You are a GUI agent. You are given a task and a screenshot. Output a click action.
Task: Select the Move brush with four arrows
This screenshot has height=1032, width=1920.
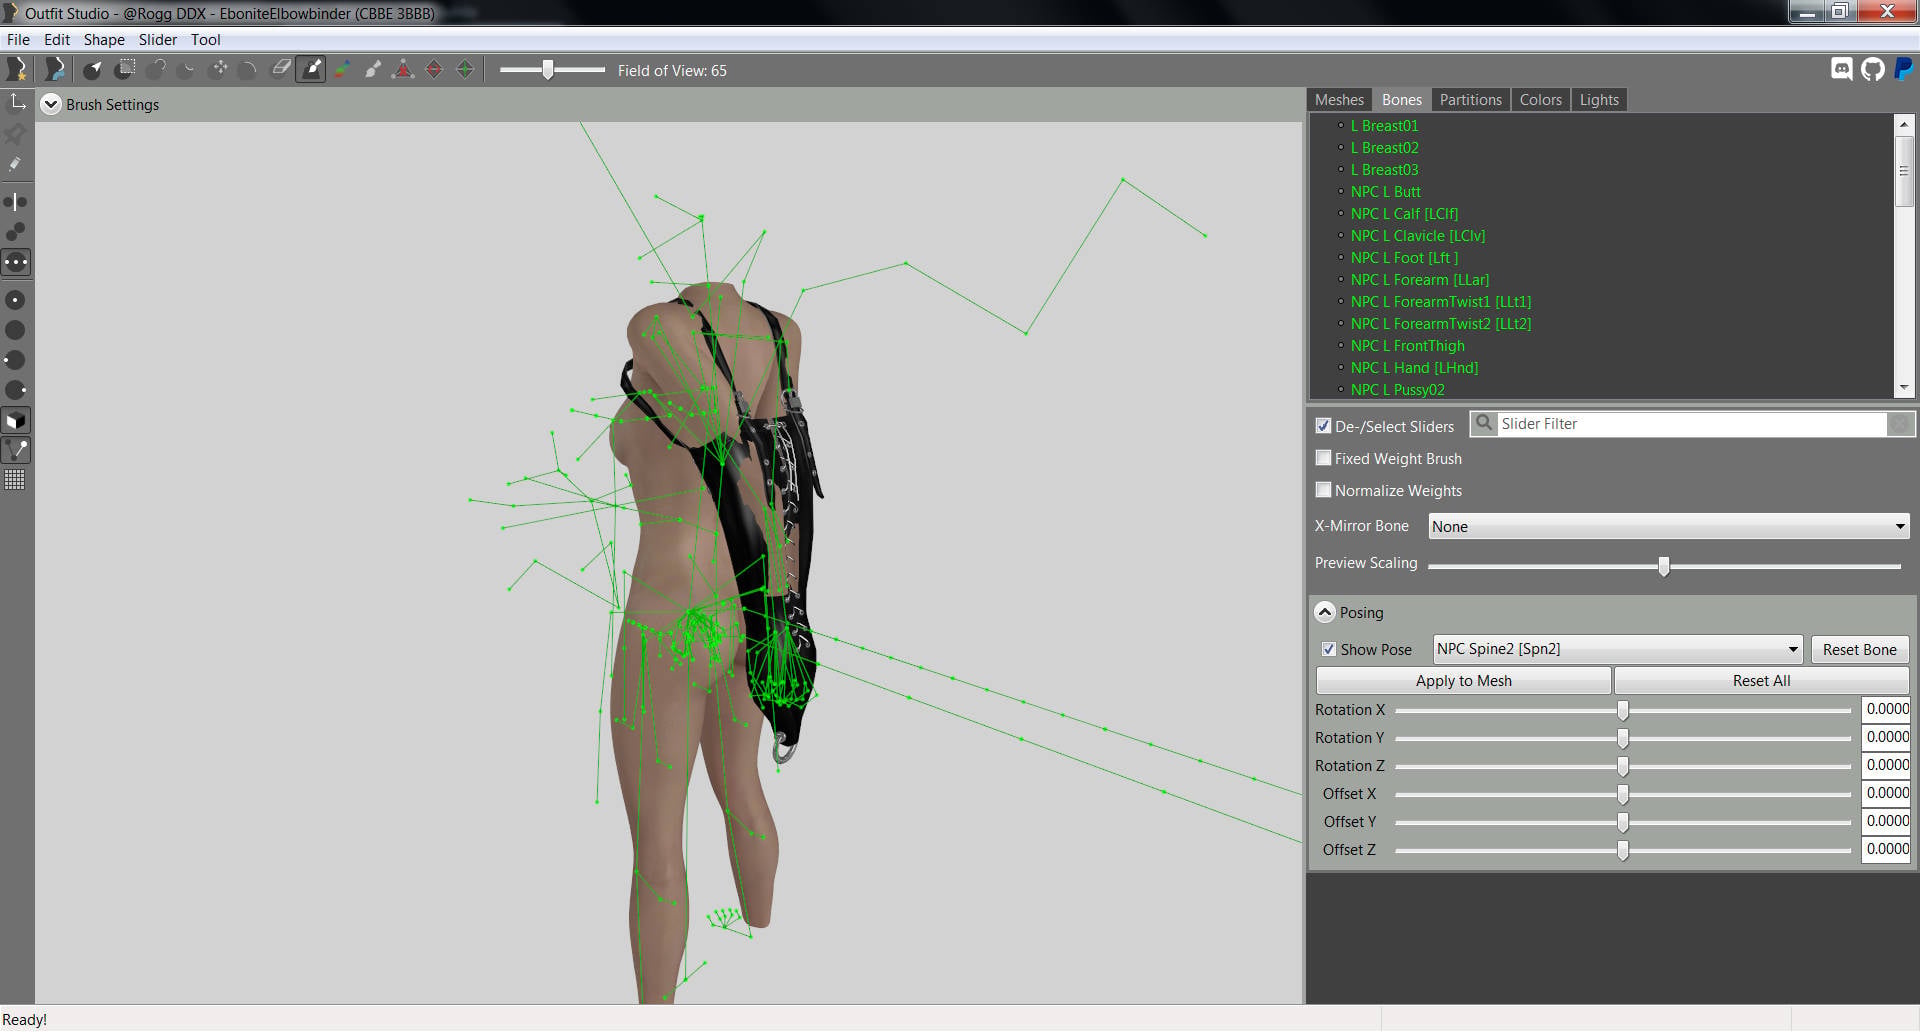tap(218, 70)
